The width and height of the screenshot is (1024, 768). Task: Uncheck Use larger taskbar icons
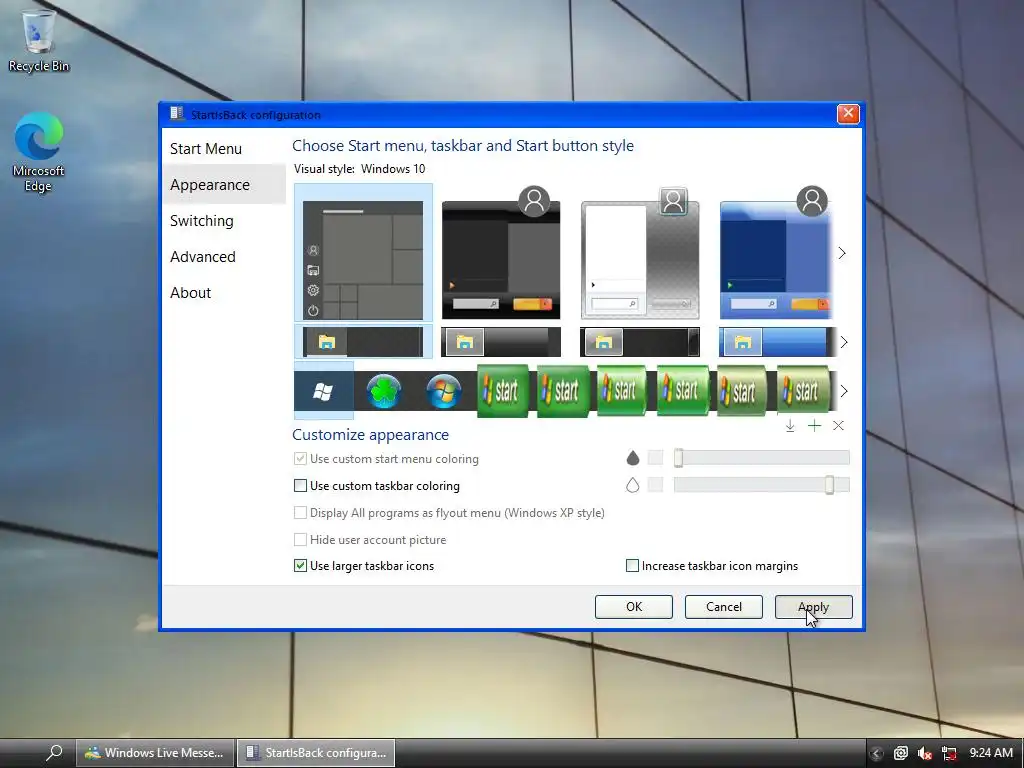(300, 566)
